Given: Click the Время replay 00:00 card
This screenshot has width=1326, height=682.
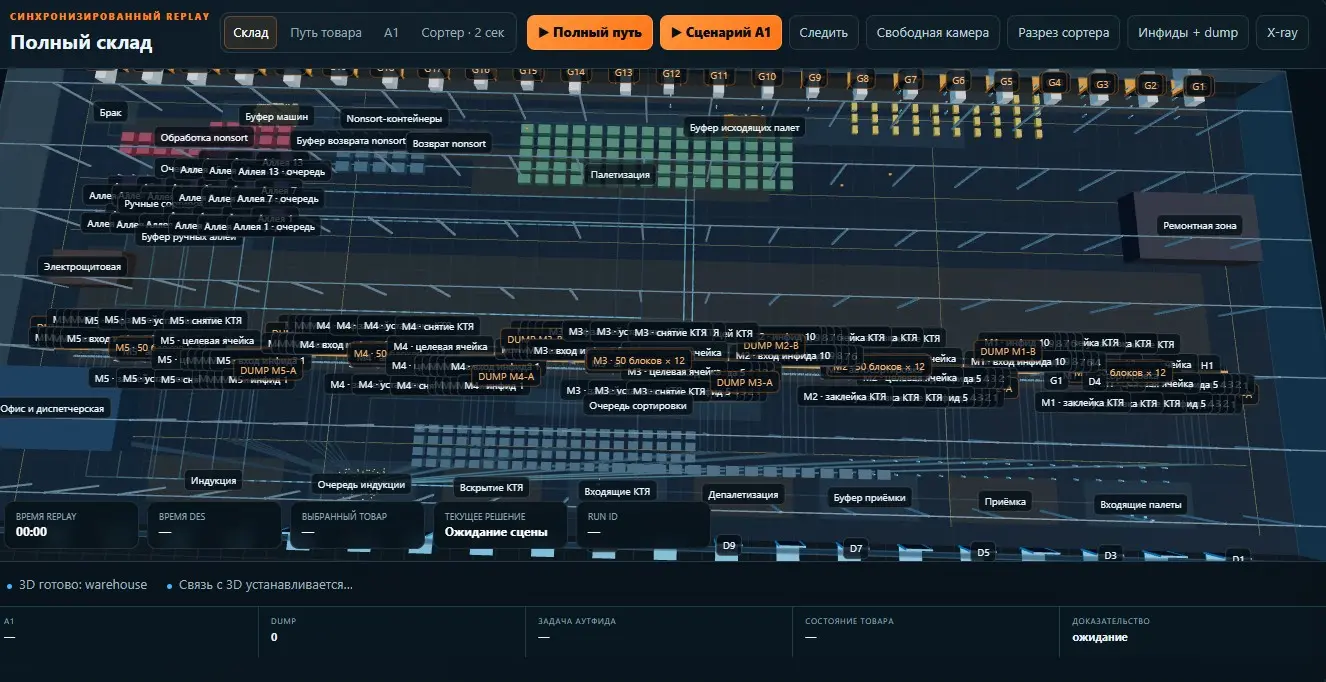Looking at the screenshot, I should 72,525.
